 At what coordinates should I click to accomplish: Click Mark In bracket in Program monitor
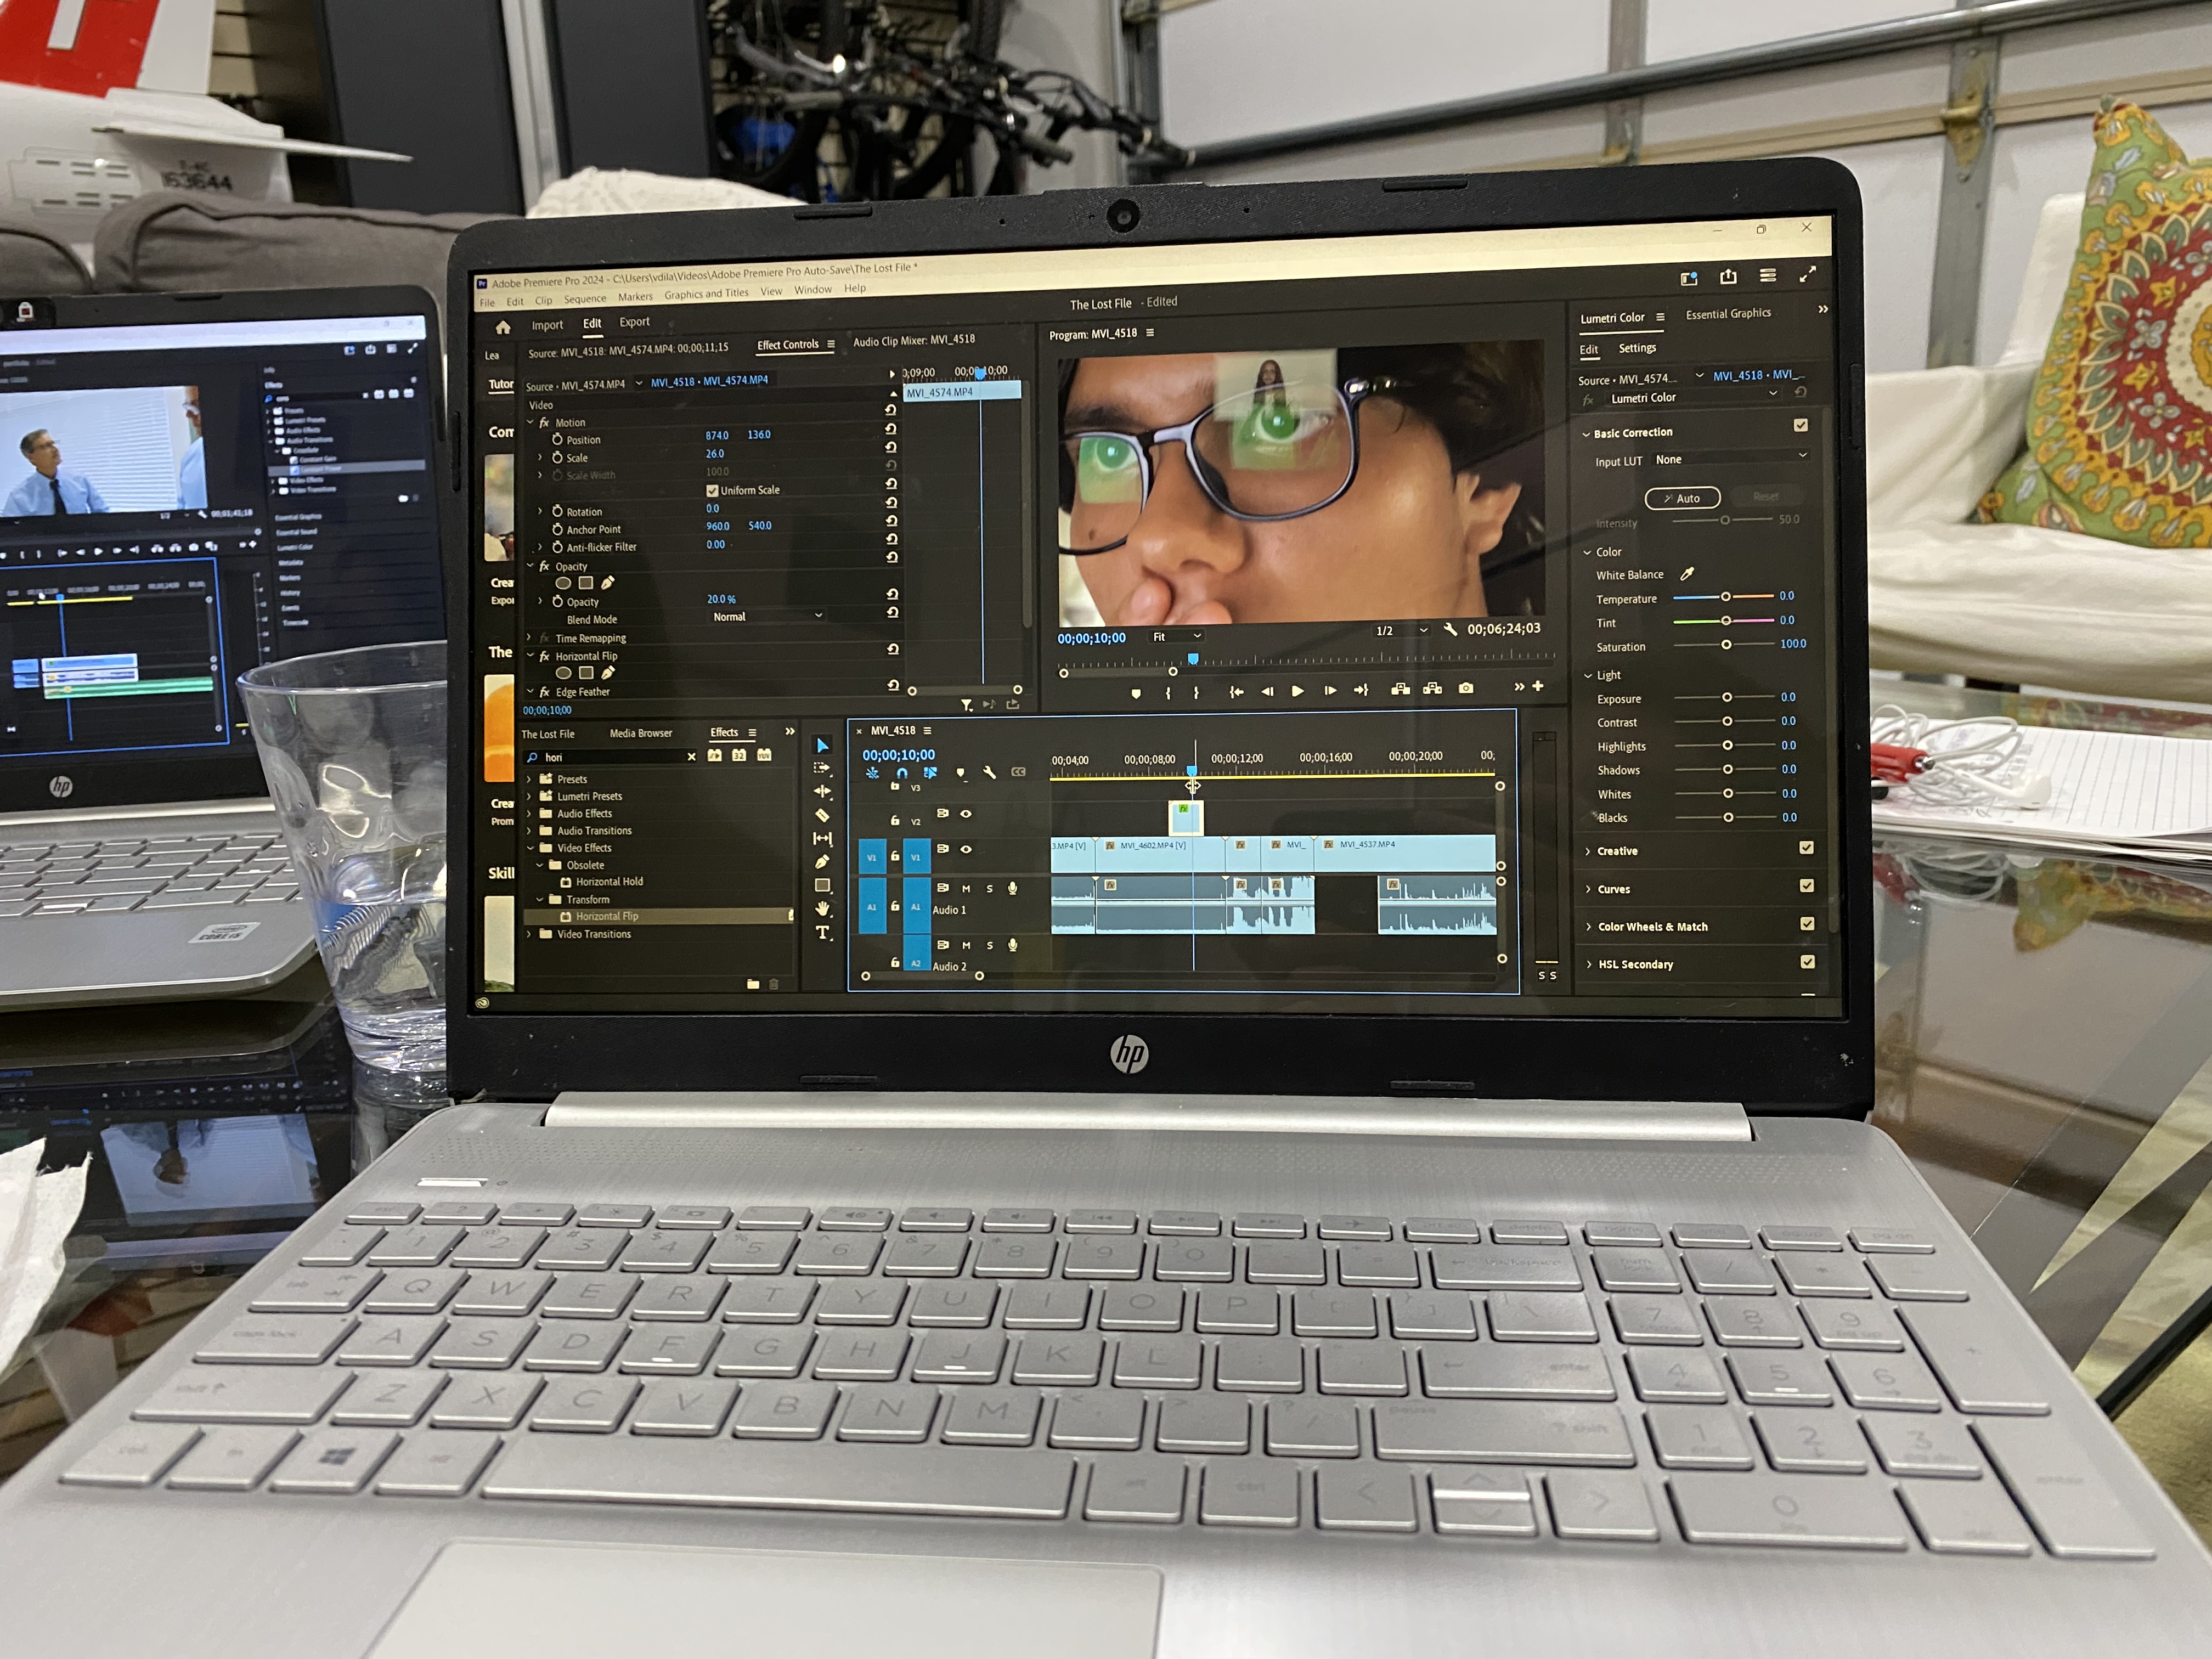pyautogui.click(x=1167, y=693)
